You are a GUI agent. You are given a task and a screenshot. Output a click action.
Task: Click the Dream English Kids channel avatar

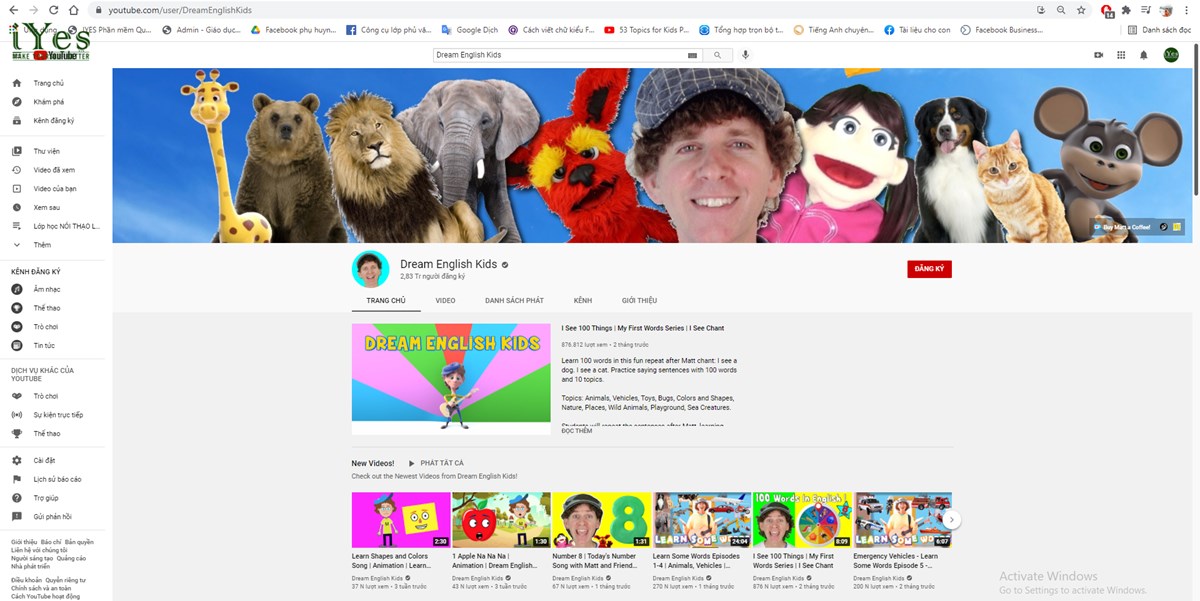[x=370, y=269]
